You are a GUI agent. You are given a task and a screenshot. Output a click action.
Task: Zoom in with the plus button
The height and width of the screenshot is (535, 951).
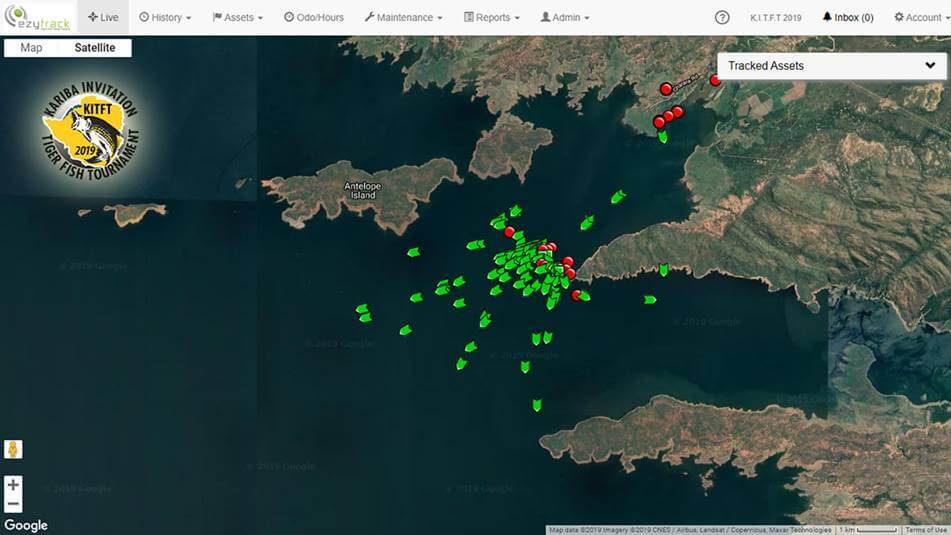tap(13, 485)
